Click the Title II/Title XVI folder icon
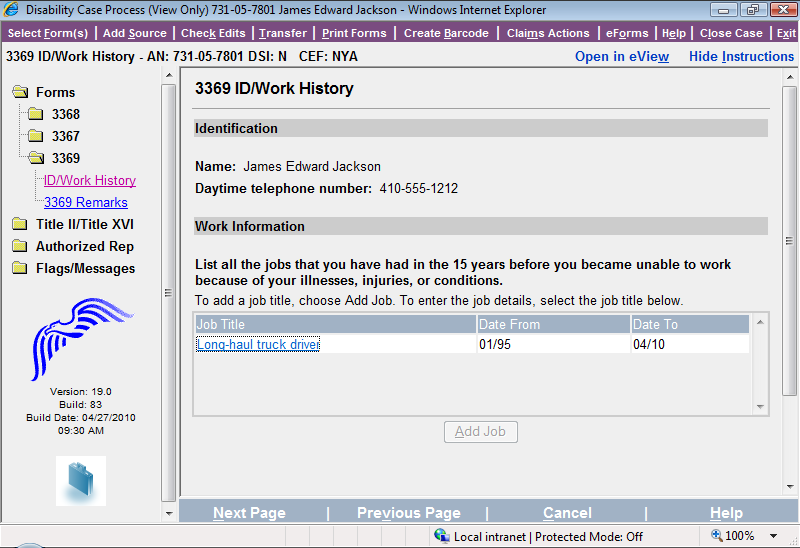The width and height of the screenshot is (800, 548). coord(20,224)
